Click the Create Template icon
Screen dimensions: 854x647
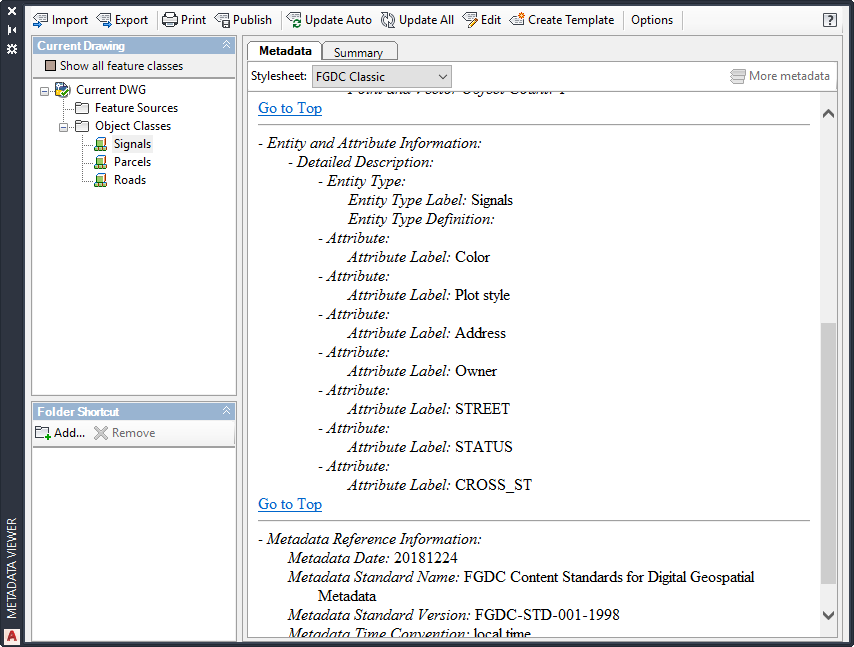[517, 20]
